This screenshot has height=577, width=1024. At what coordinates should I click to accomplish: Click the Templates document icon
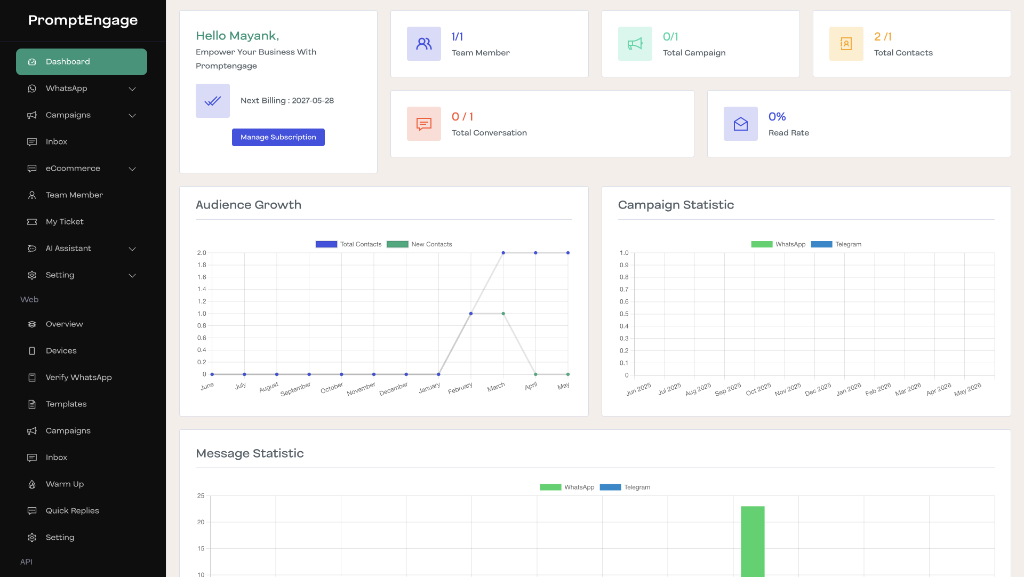(x=32, y=404)
